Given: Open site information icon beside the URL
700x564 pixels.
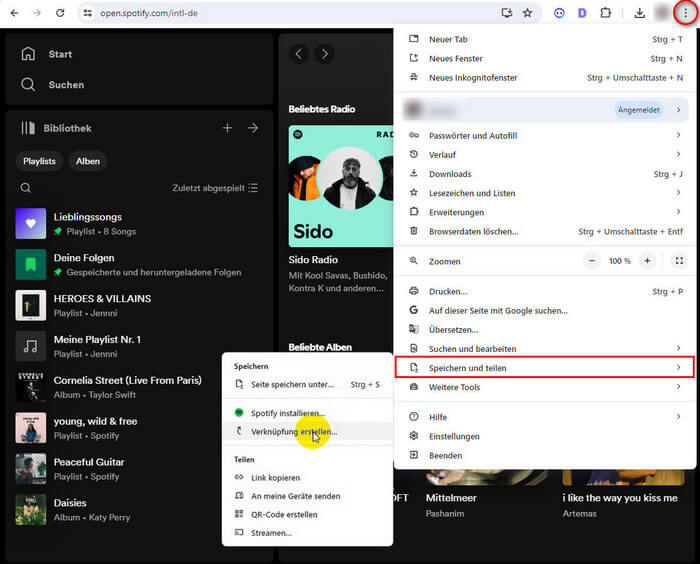Looking at the screenshot, I should (x=88, y=13).
